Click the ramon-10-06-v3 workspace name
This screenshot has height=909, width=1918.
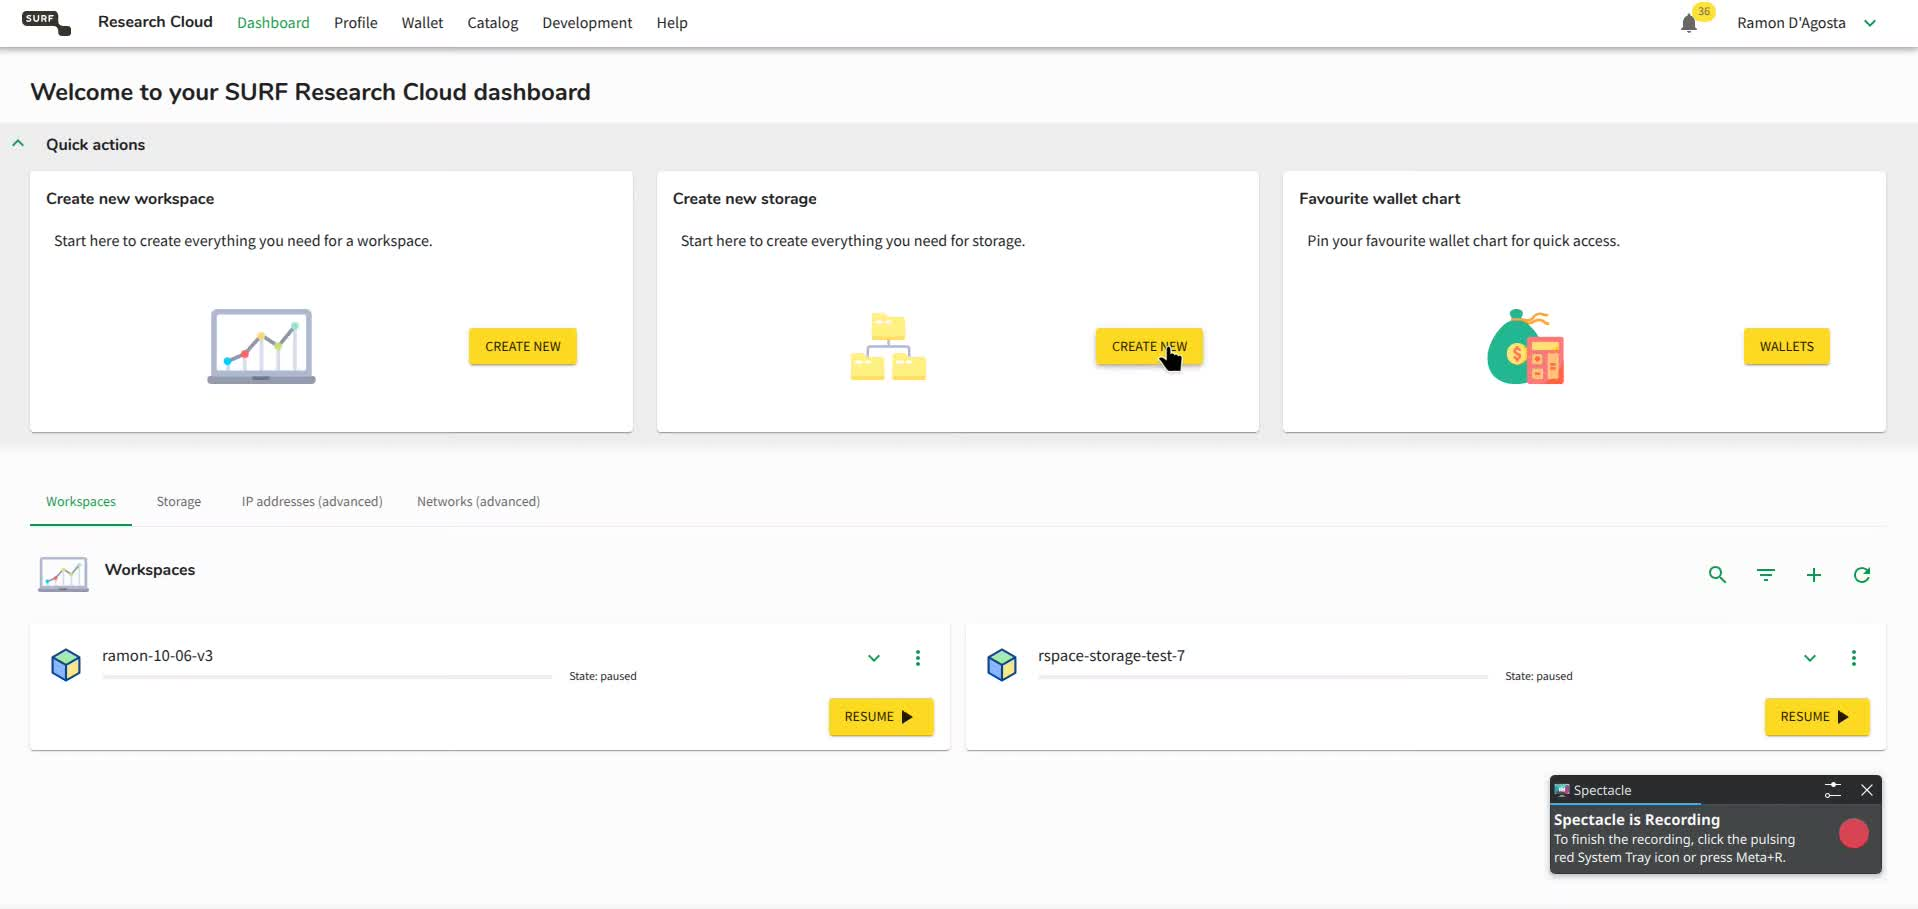tap(157, 656)
